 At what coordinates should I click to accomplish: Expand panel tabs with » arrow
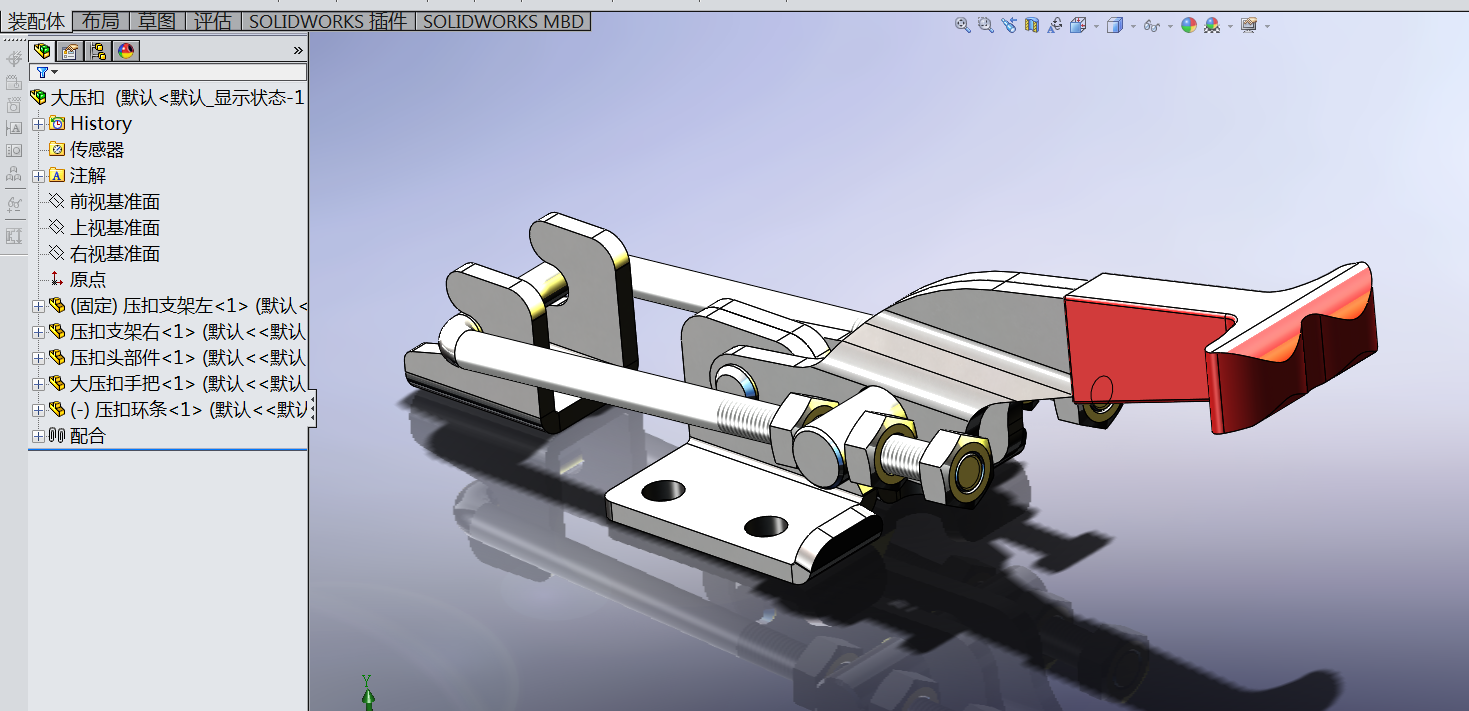pyautogui.click(x=298, y=50)
